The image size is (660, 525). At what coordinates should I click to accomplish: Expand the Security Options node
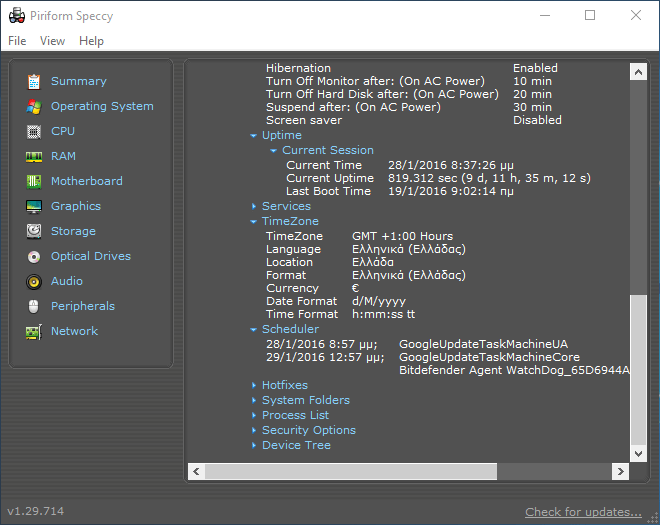click(254, 430)
